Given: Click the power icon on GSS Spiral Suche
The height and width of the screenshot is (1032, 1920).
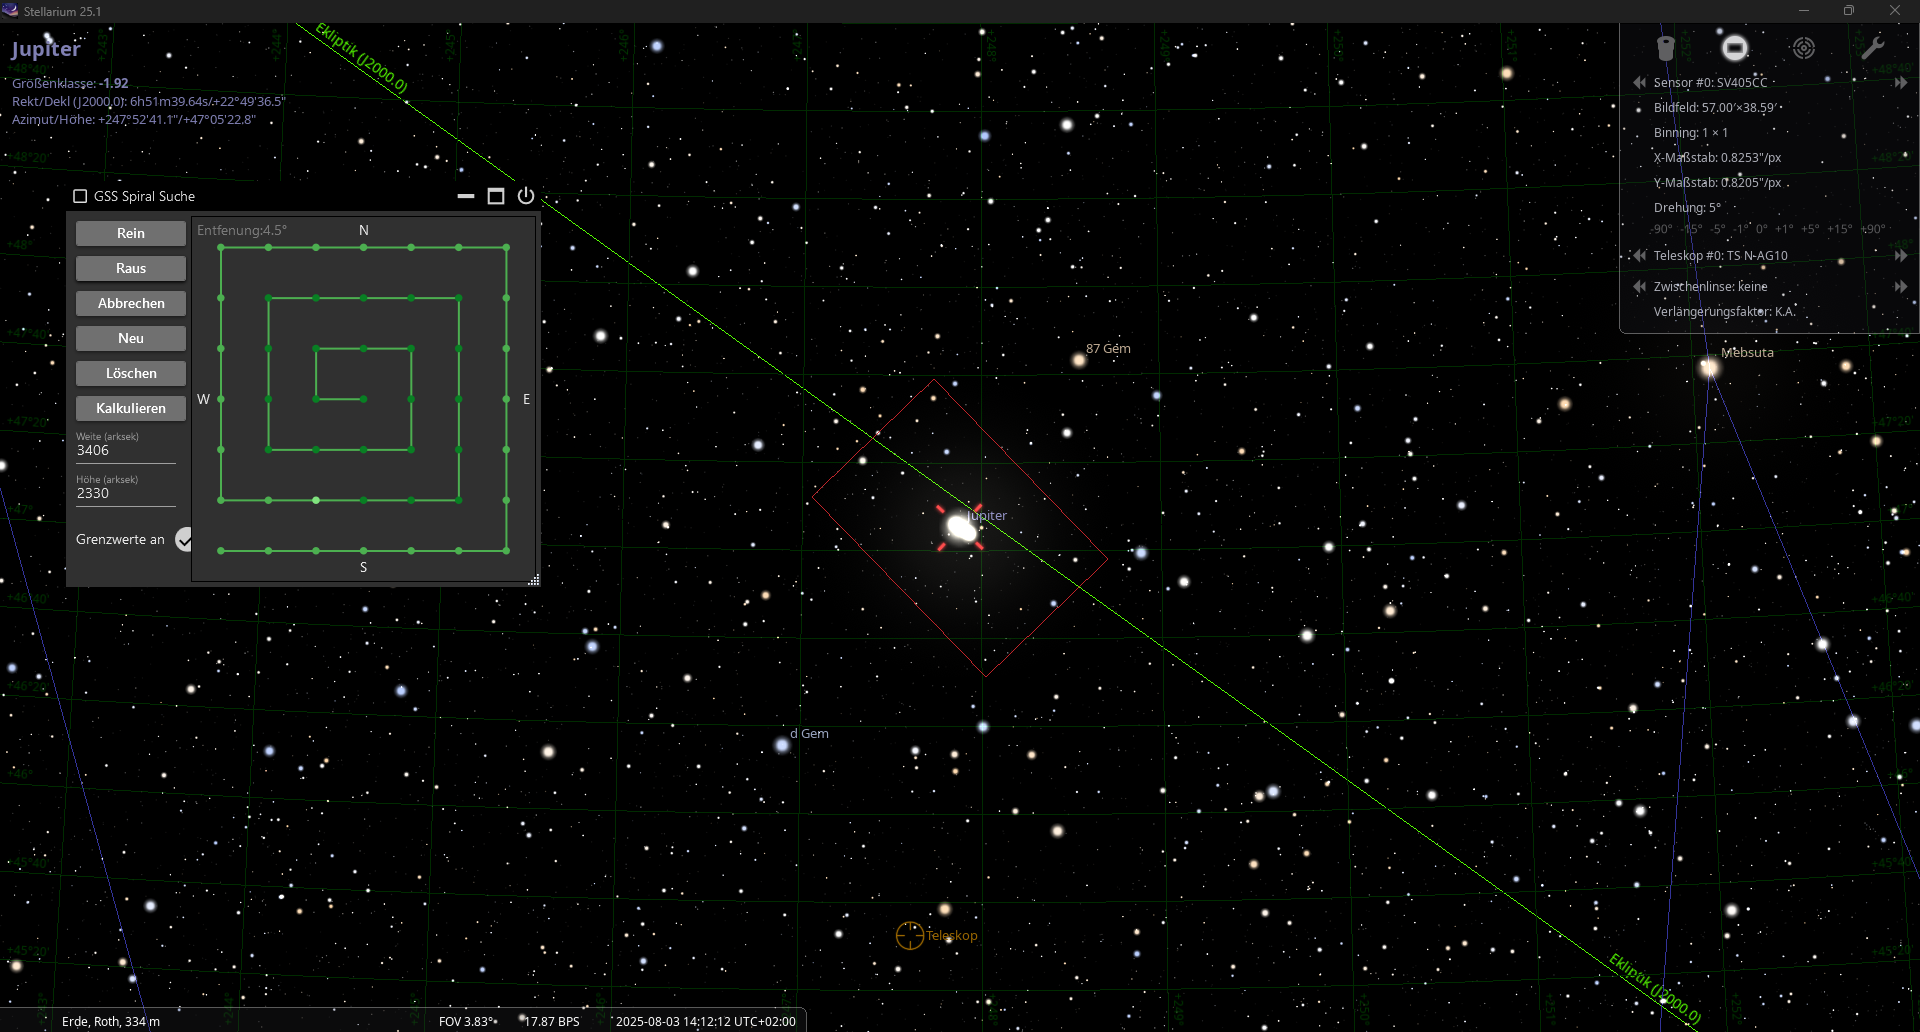Looking at the screenshot, I should coord(526,196).
